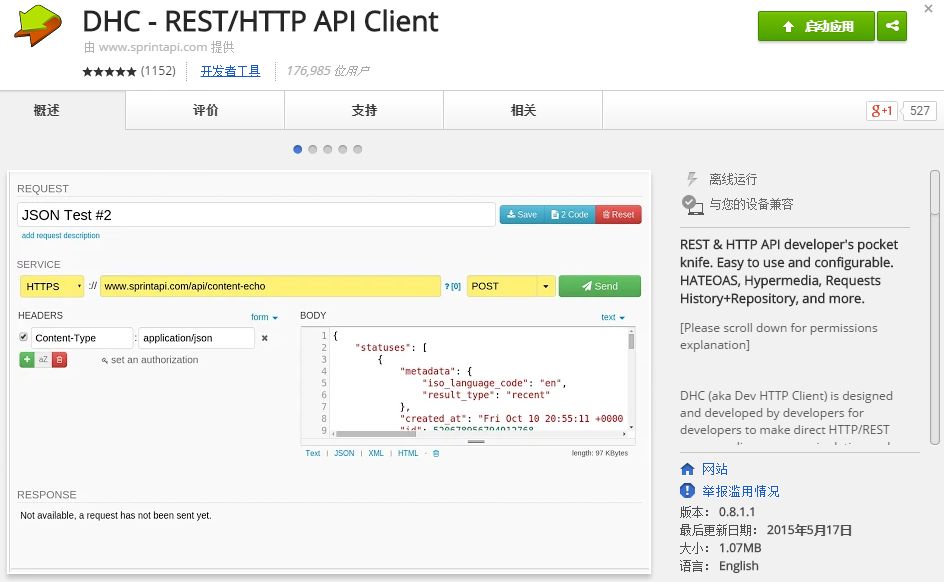The image size is (944, 582).
Task: Select the fifth screenshot carousel dot
Action: 358,149
